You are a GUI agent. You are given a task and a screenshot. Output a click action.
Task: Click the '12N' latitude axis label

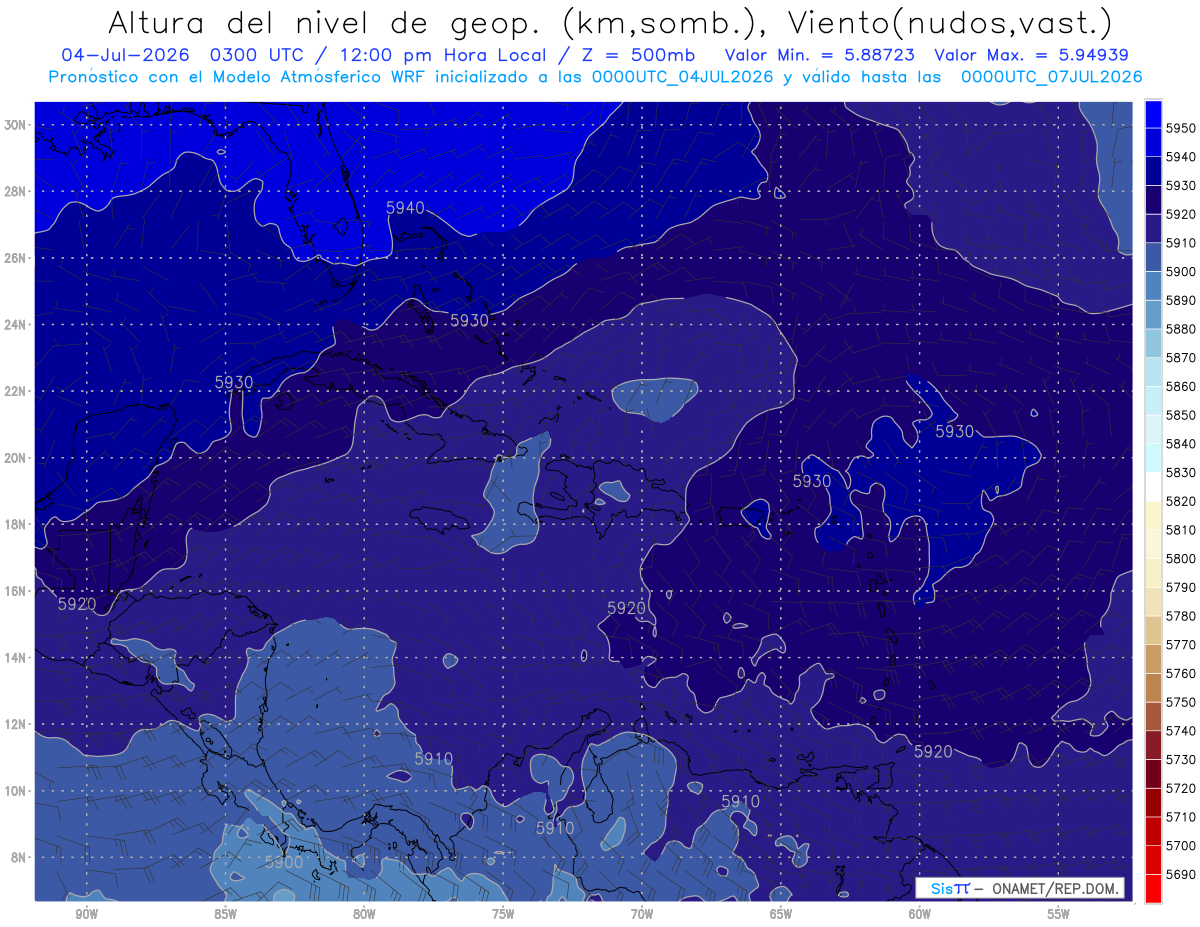tap(15, 724)
